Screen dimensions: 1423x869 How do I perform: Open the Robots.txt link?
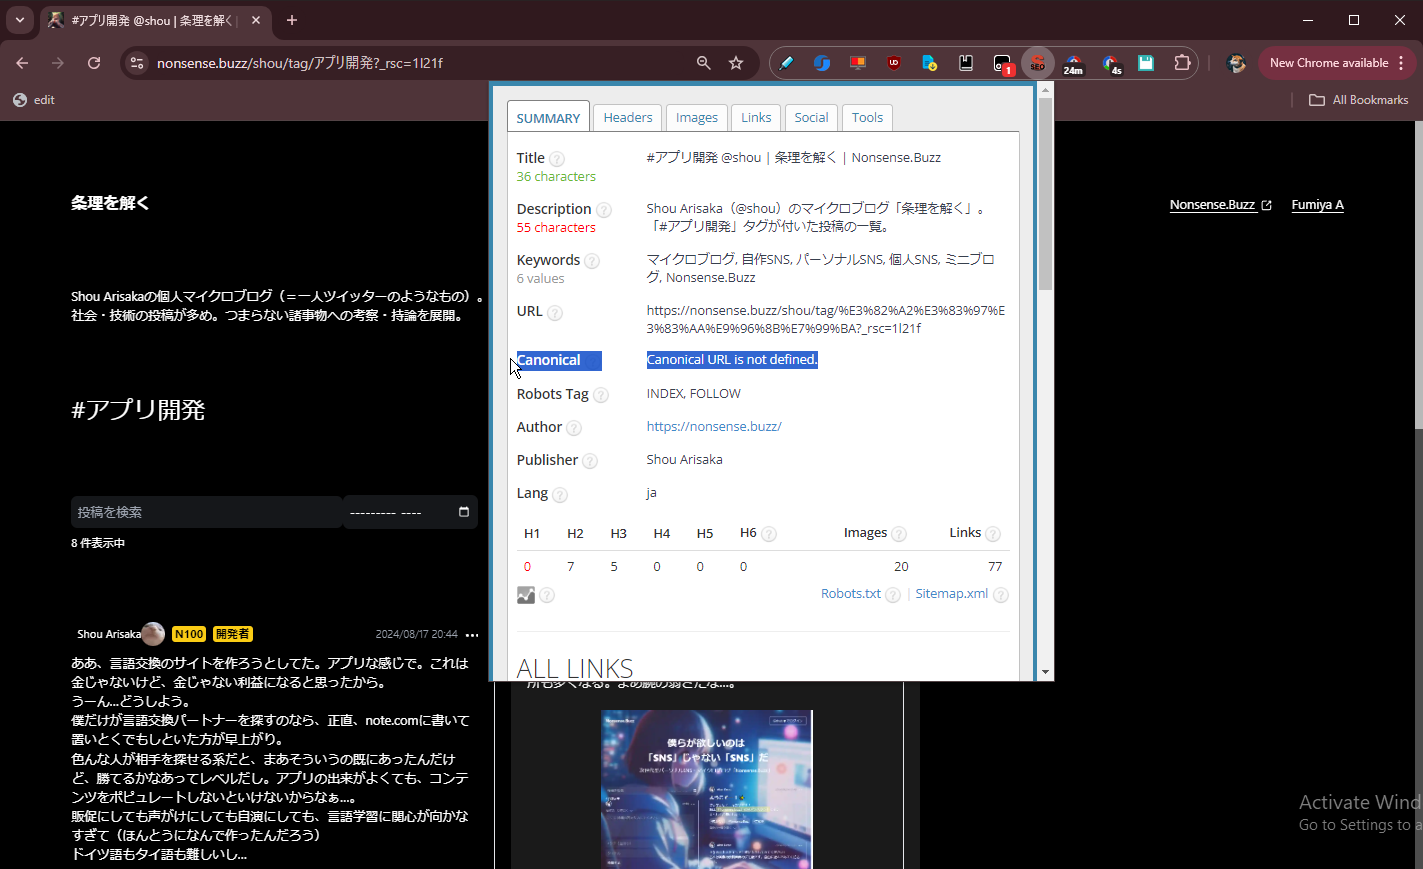coord(852,593)
